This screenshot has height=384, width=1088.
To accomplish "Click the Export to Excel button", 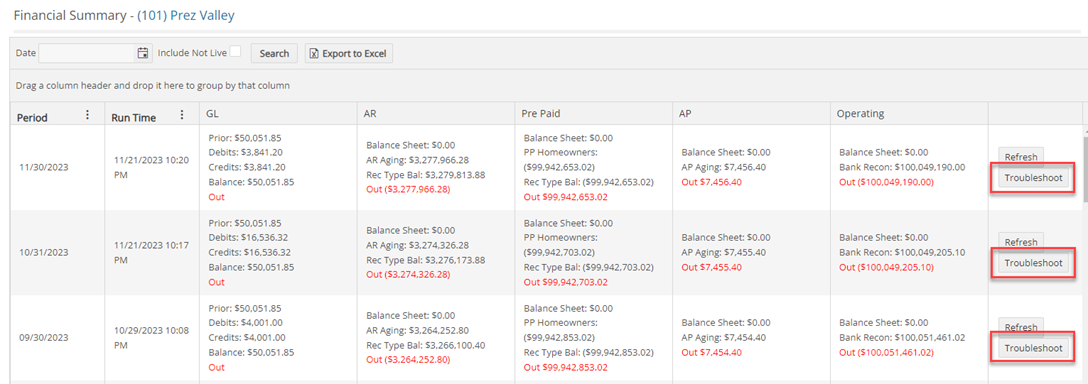I will 349,53.
